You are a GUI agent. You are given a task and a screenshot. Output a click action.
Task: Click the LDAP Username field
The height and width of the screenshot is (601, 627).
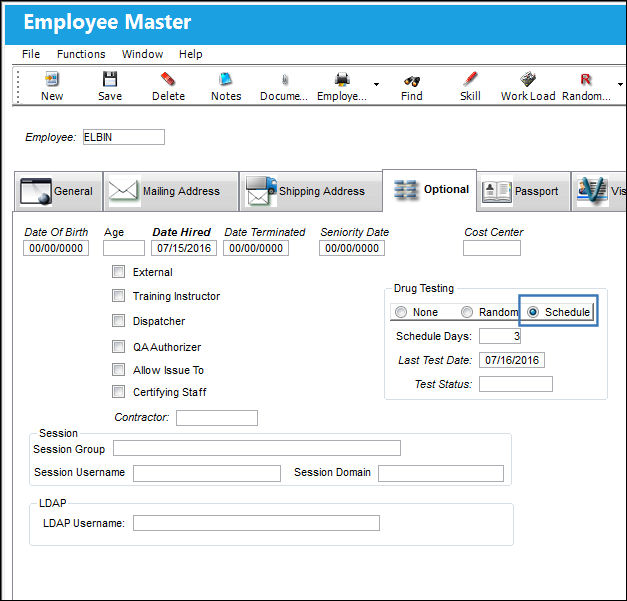click(256, 523)
